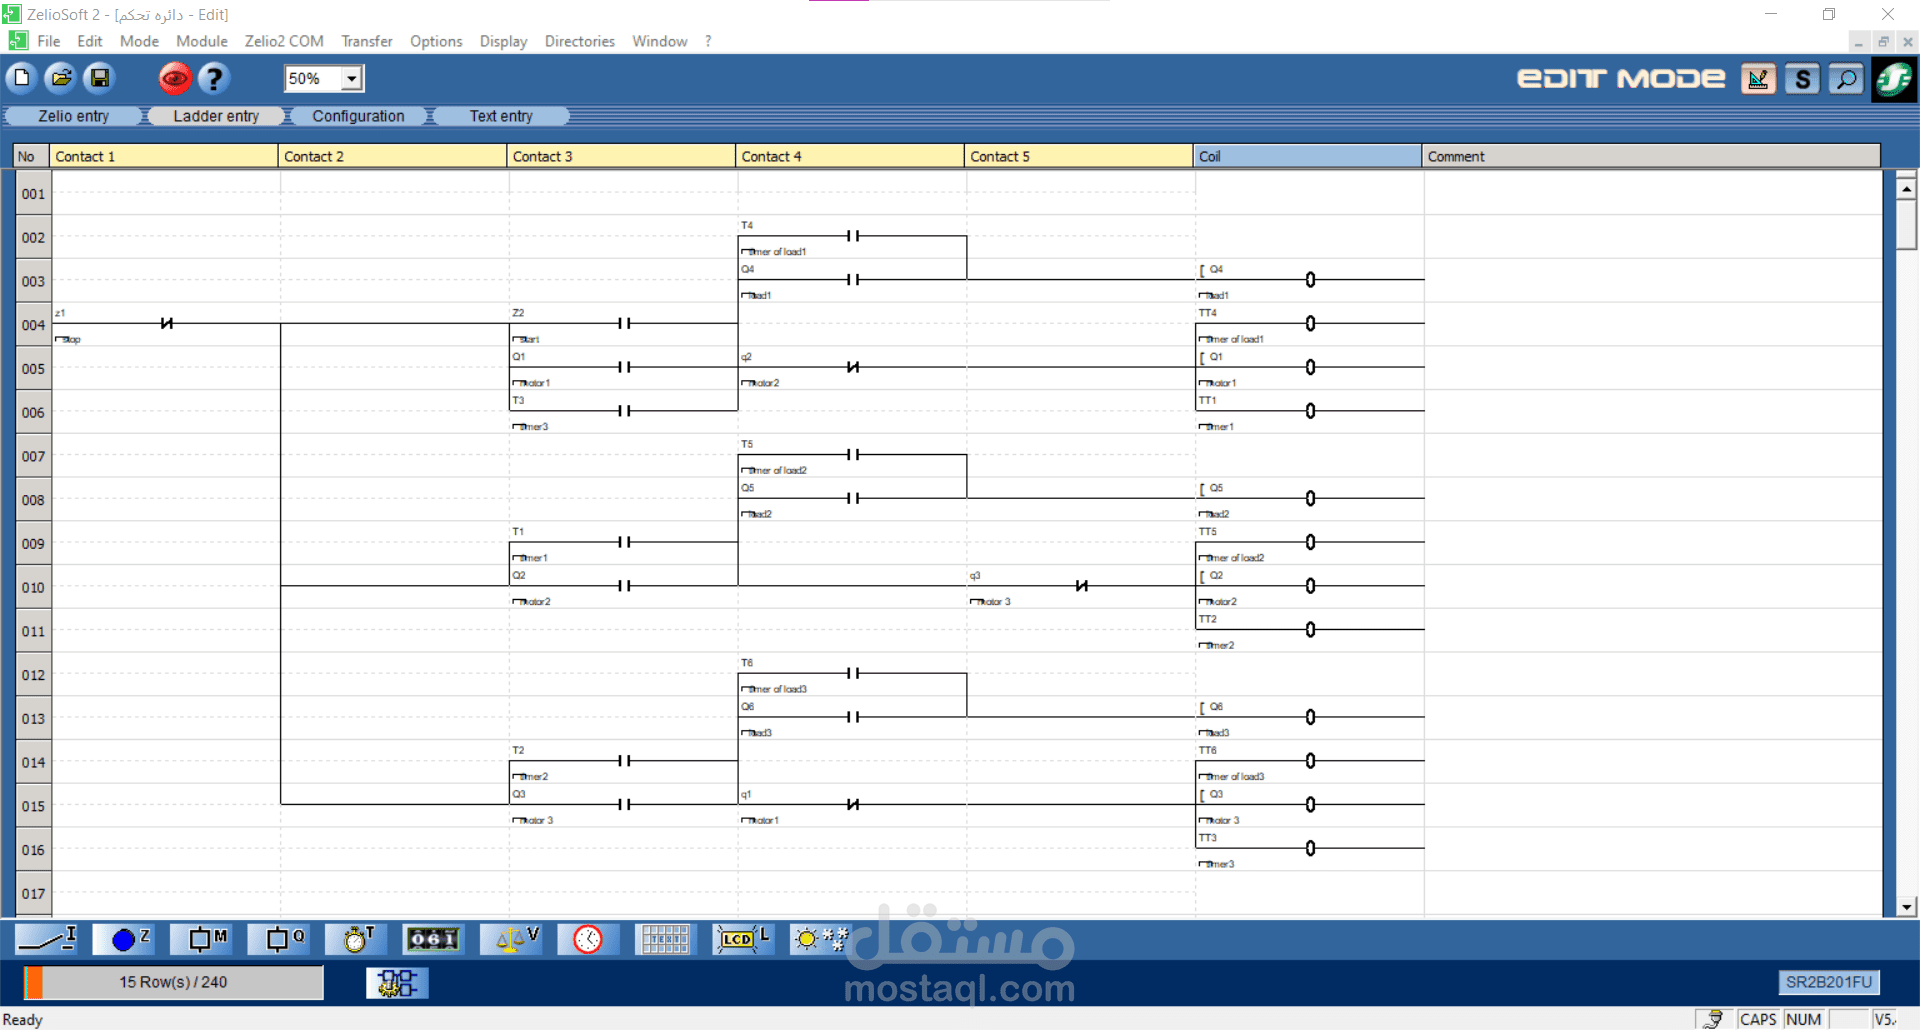Image resolution: width=1920 pixels, height=1030 pixels.
Task: Select output coils Q palette icon
Action: [279, 939]
